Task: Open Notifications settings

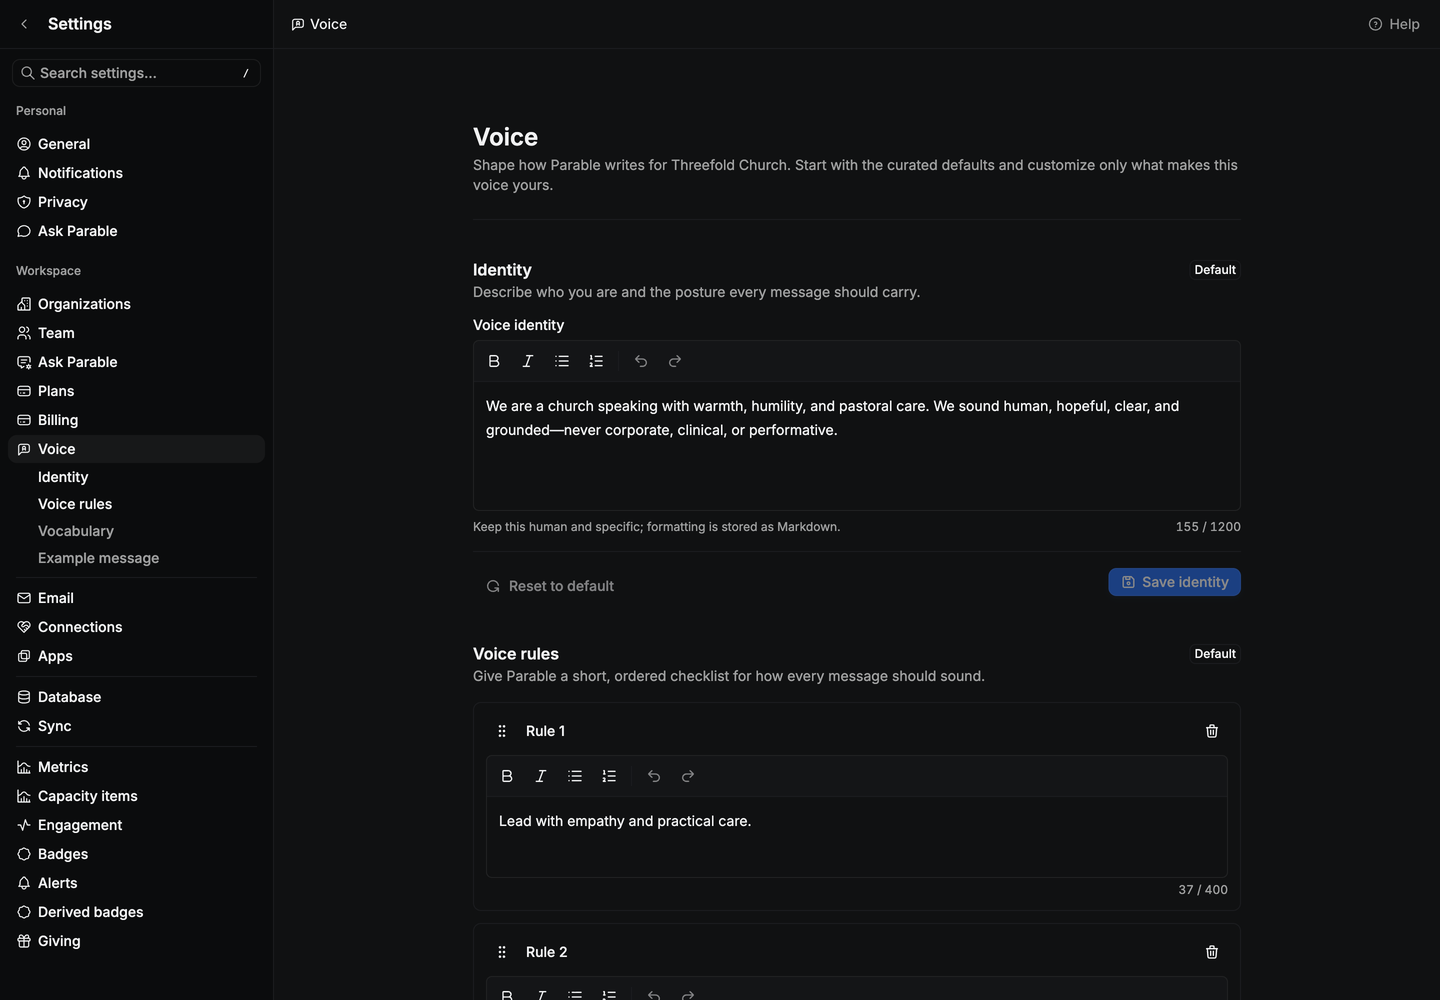Action: (136, 173)
